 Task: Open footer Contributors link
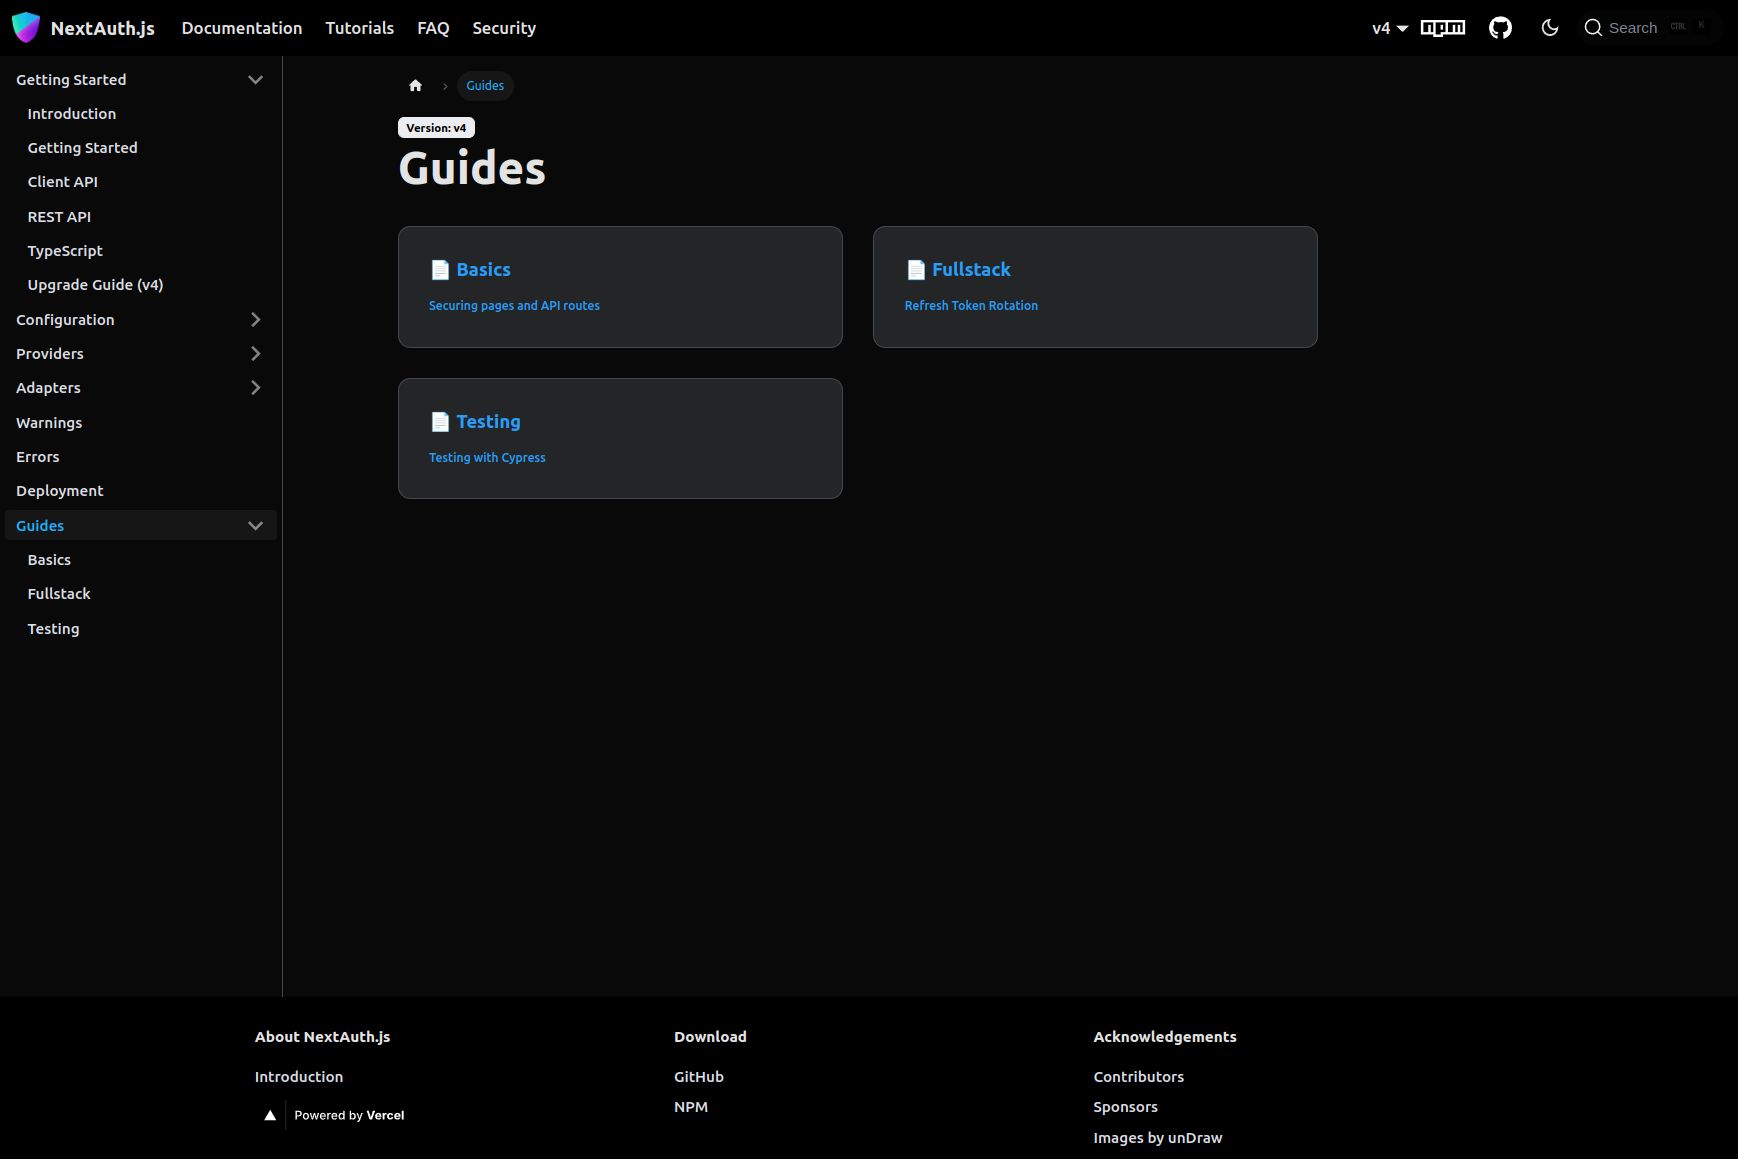click(1139, 1077)
